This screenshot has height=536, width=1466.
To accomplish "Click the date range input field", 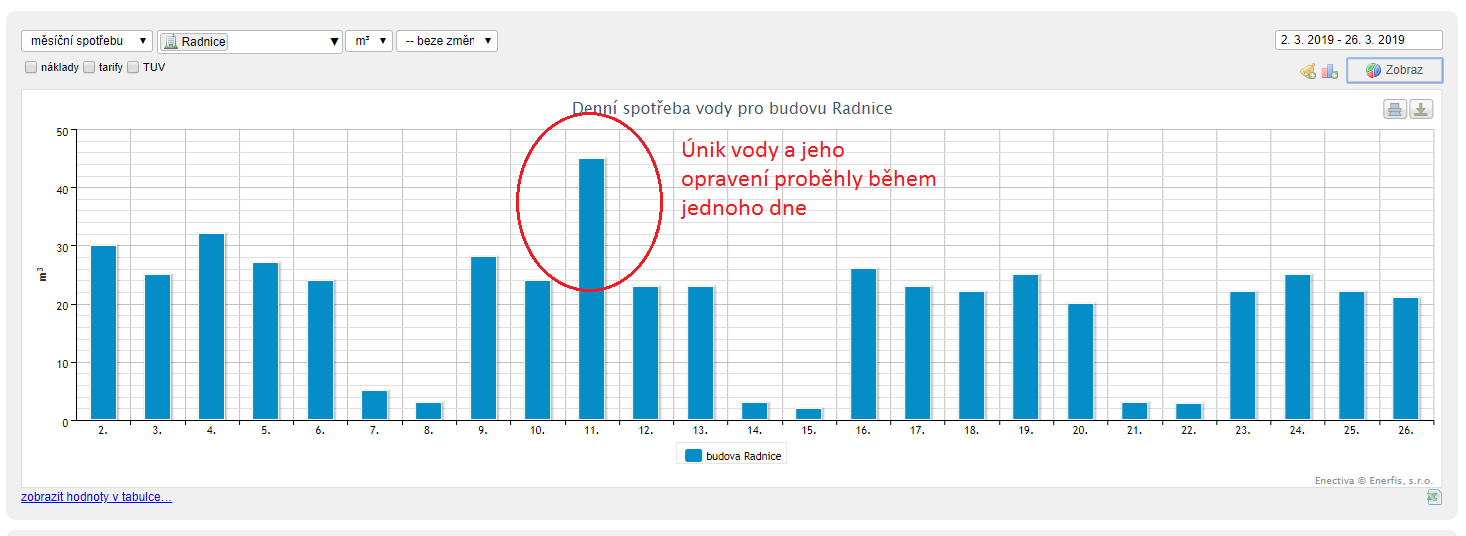I will [x=1358, y=40].
